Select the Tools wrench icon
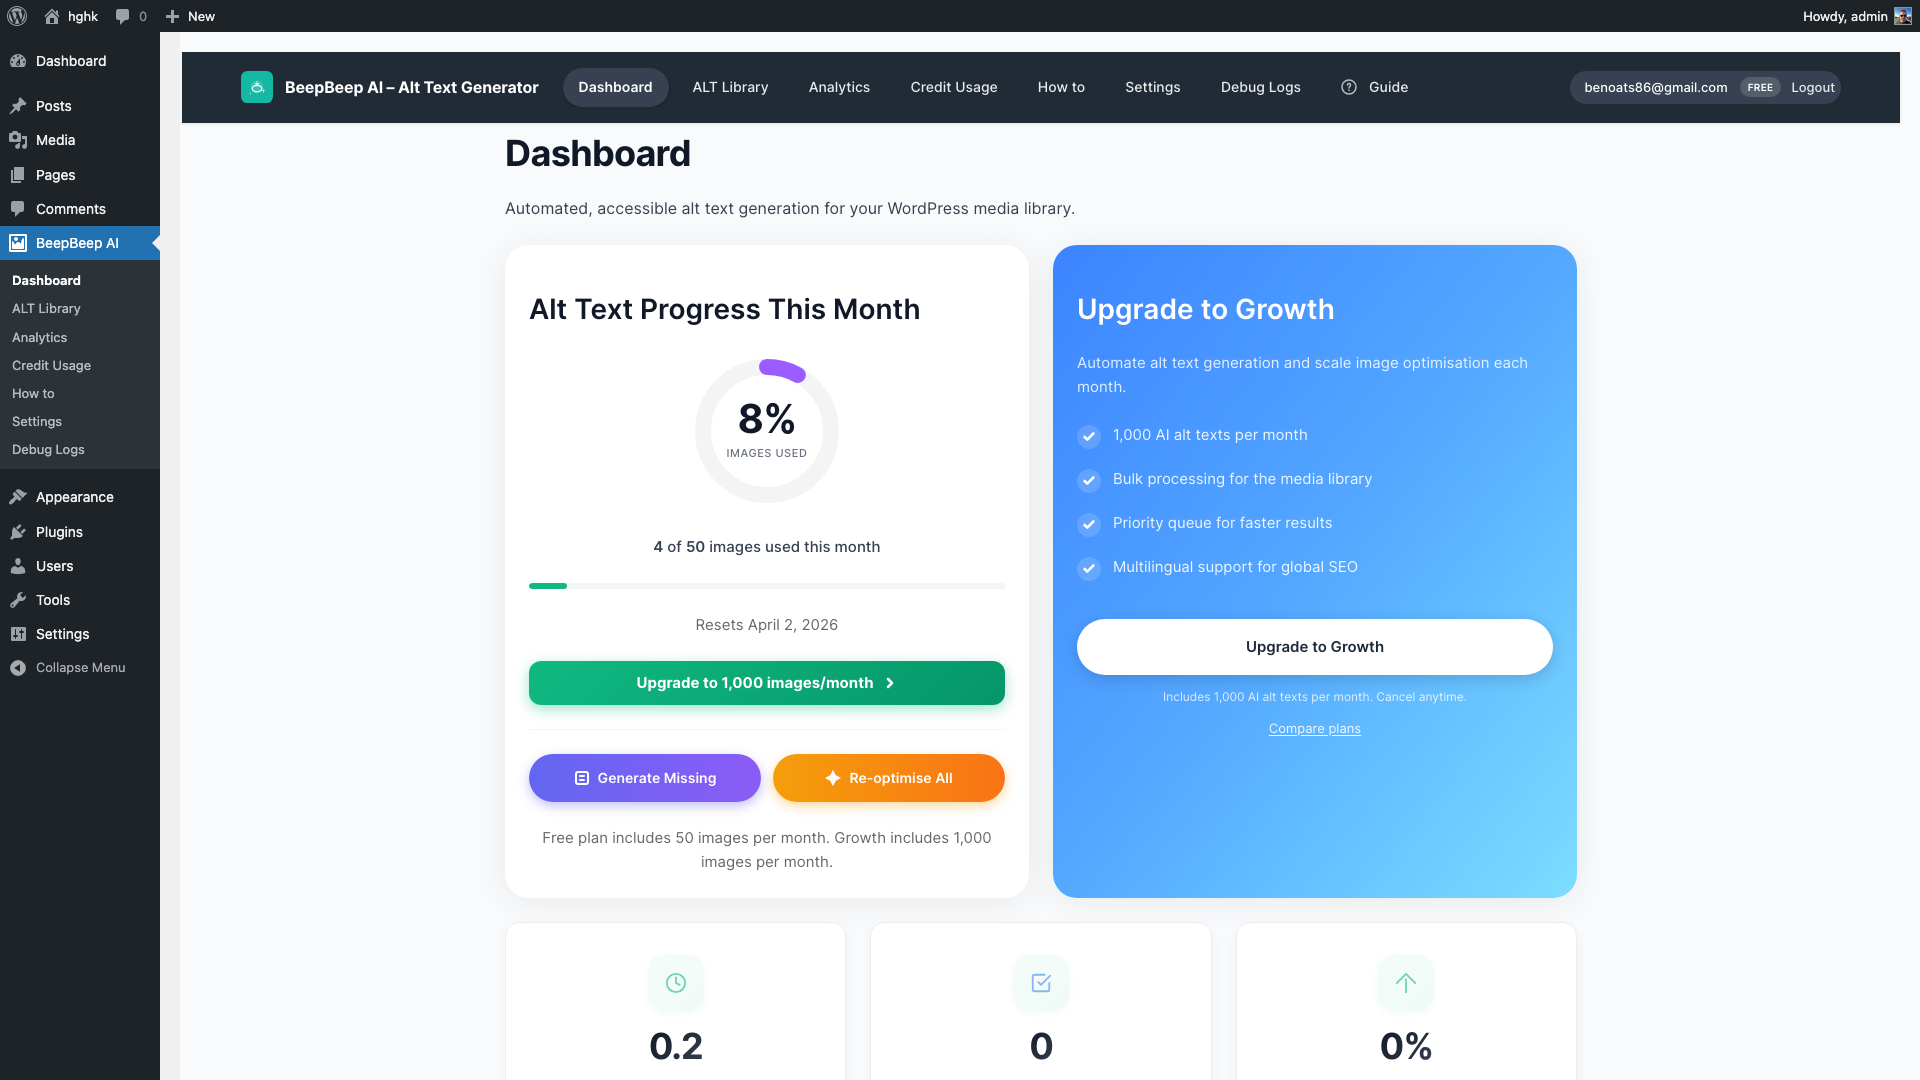The width and height of the screenshot is (1920, 1080). (19, 600)
